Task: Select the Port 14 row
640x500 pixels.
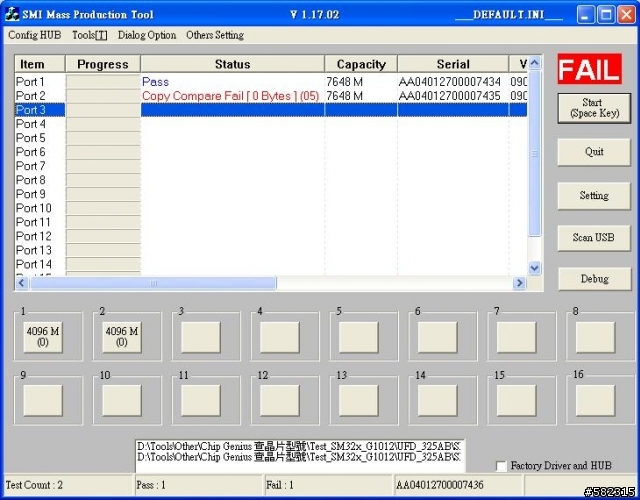Action: [x=271, y=264]
